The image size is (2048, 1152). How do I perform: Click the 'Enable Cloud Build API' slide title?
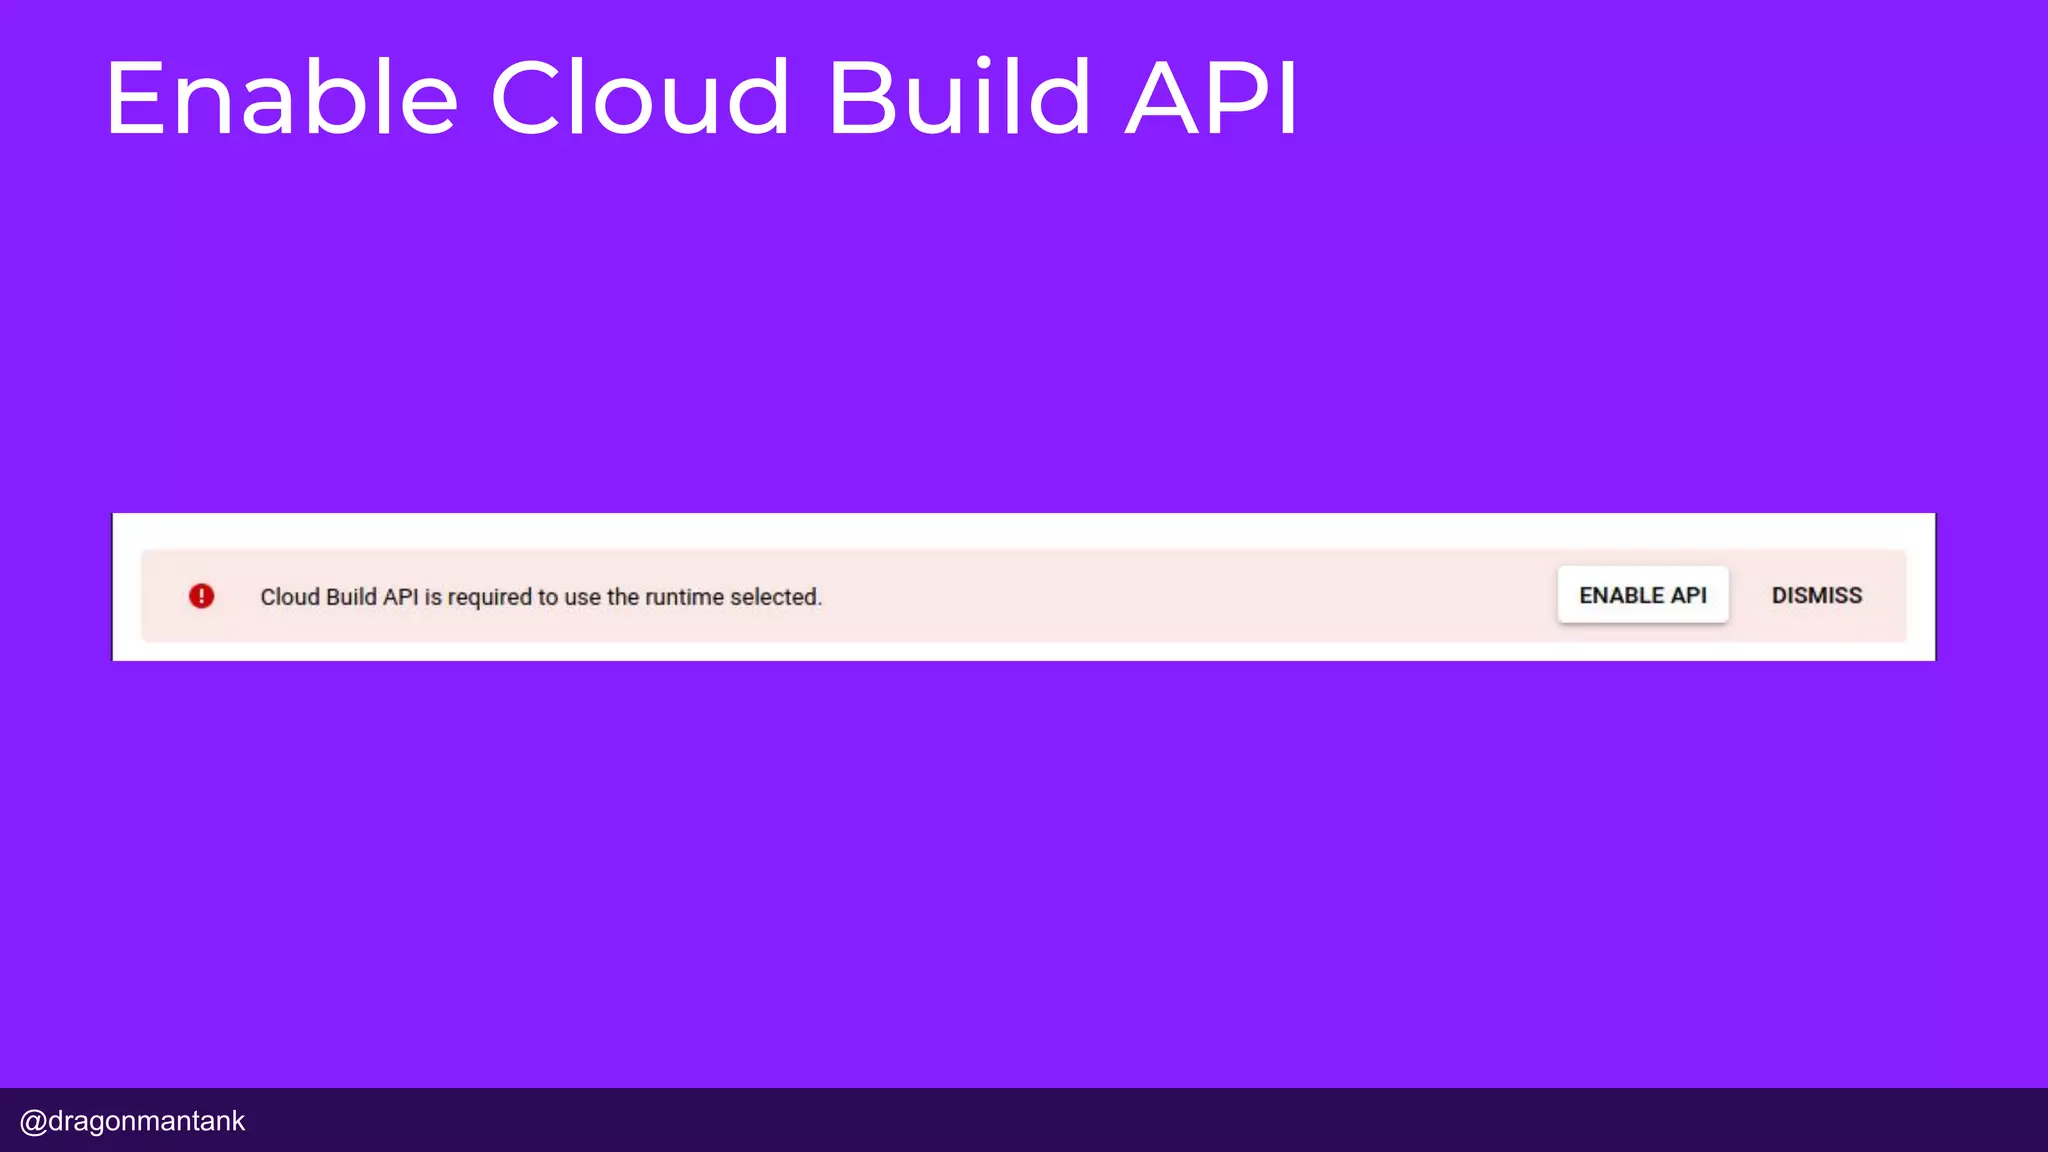pyautogui.click(x=701, y=97)
